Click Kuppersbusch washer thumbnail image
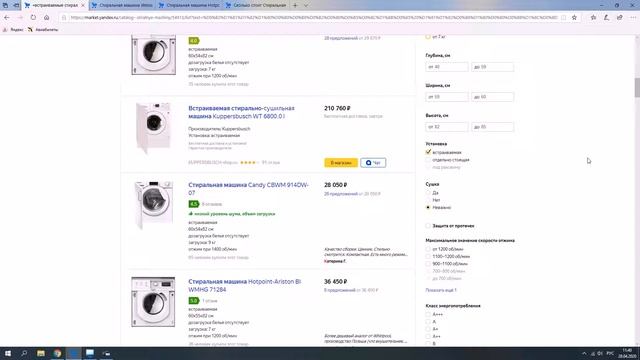 [153, 127]
